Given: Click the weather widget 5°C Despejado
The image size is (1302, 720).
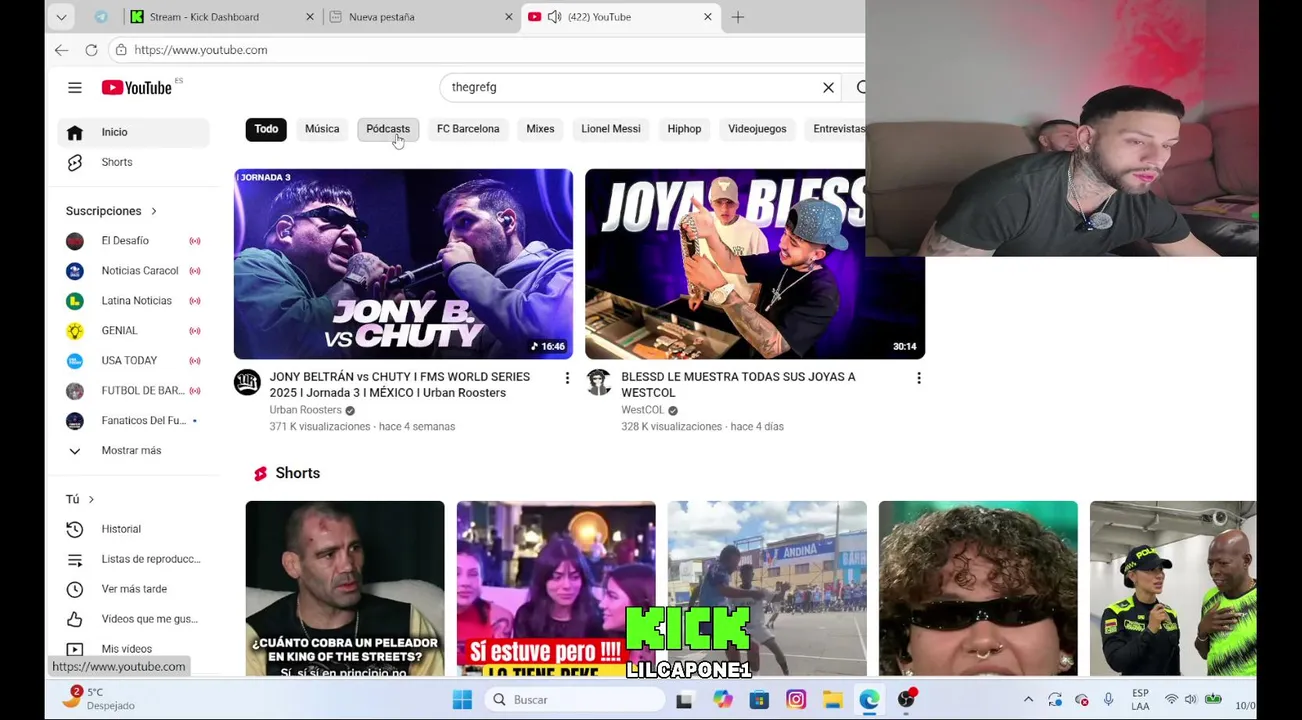Looking at the screenshot, I should coord(98,699).
